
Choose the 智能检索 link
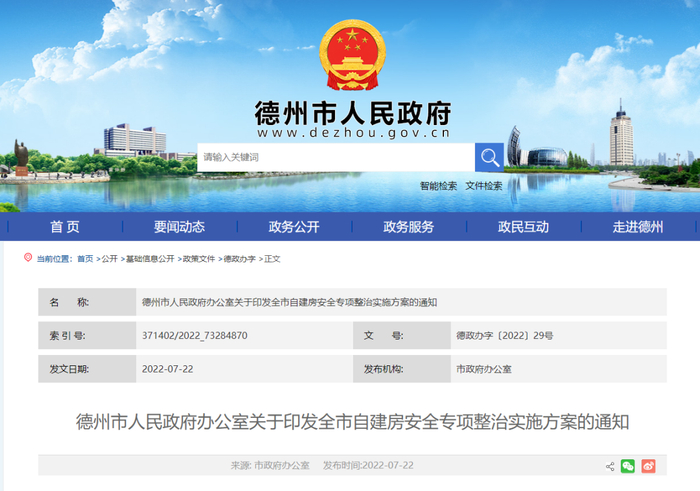pos(438,186)
